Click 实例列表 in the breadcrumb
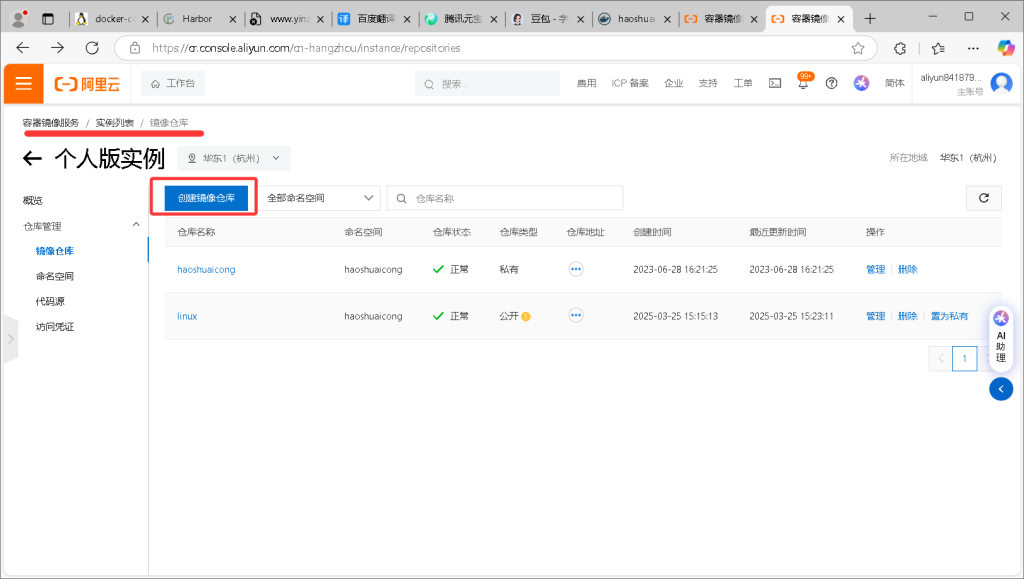 pos(115,123)
